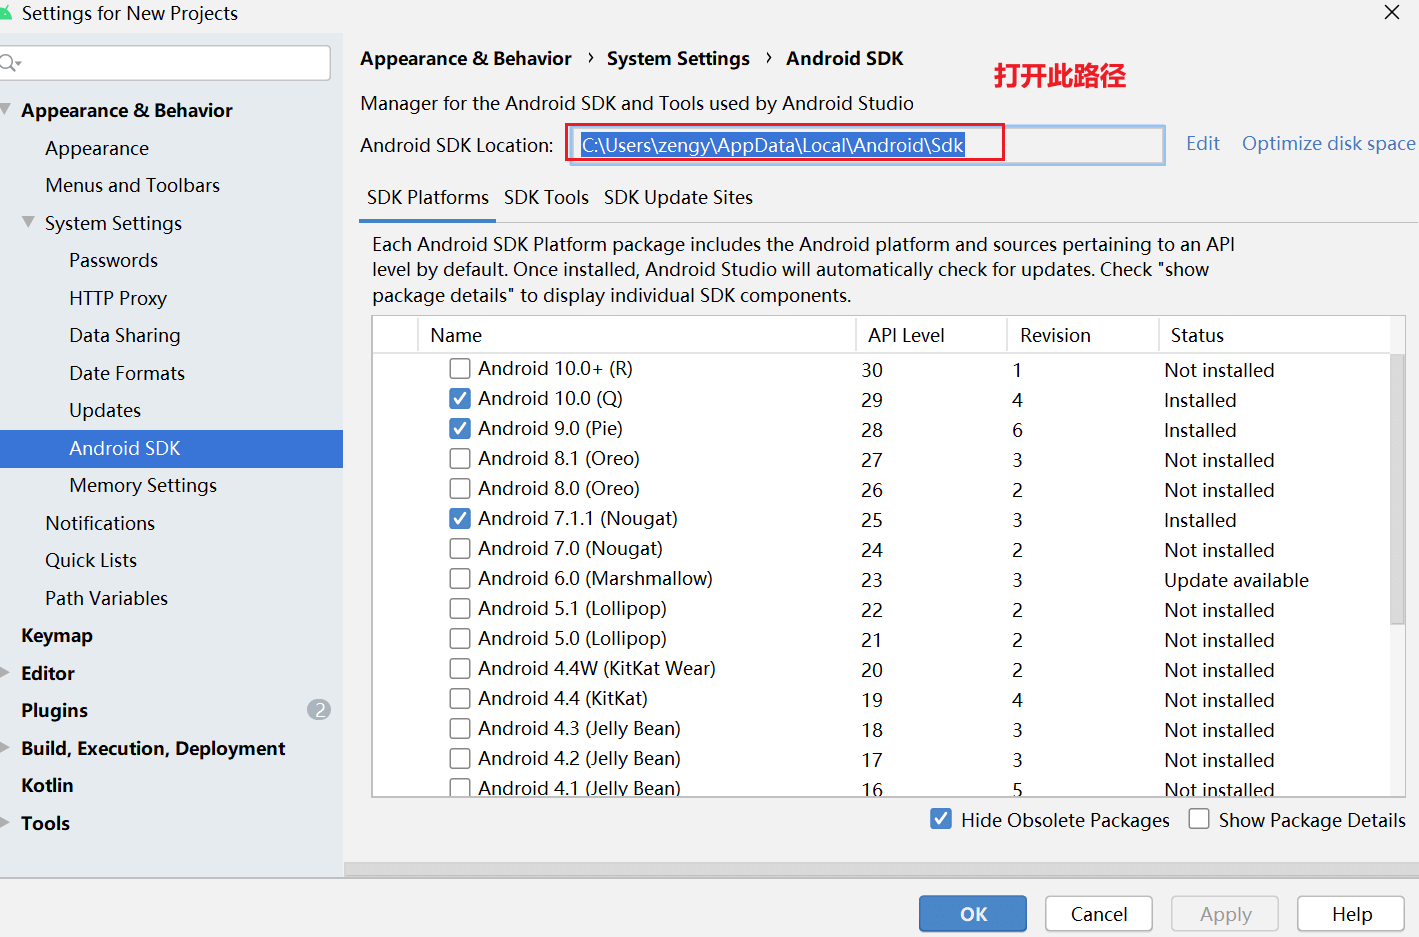Uncheck the Android 9.0 (Pie) checkbox
The height and width of the screenshot is (937, 1419).
pyautogui.click(x=460, y=429)
